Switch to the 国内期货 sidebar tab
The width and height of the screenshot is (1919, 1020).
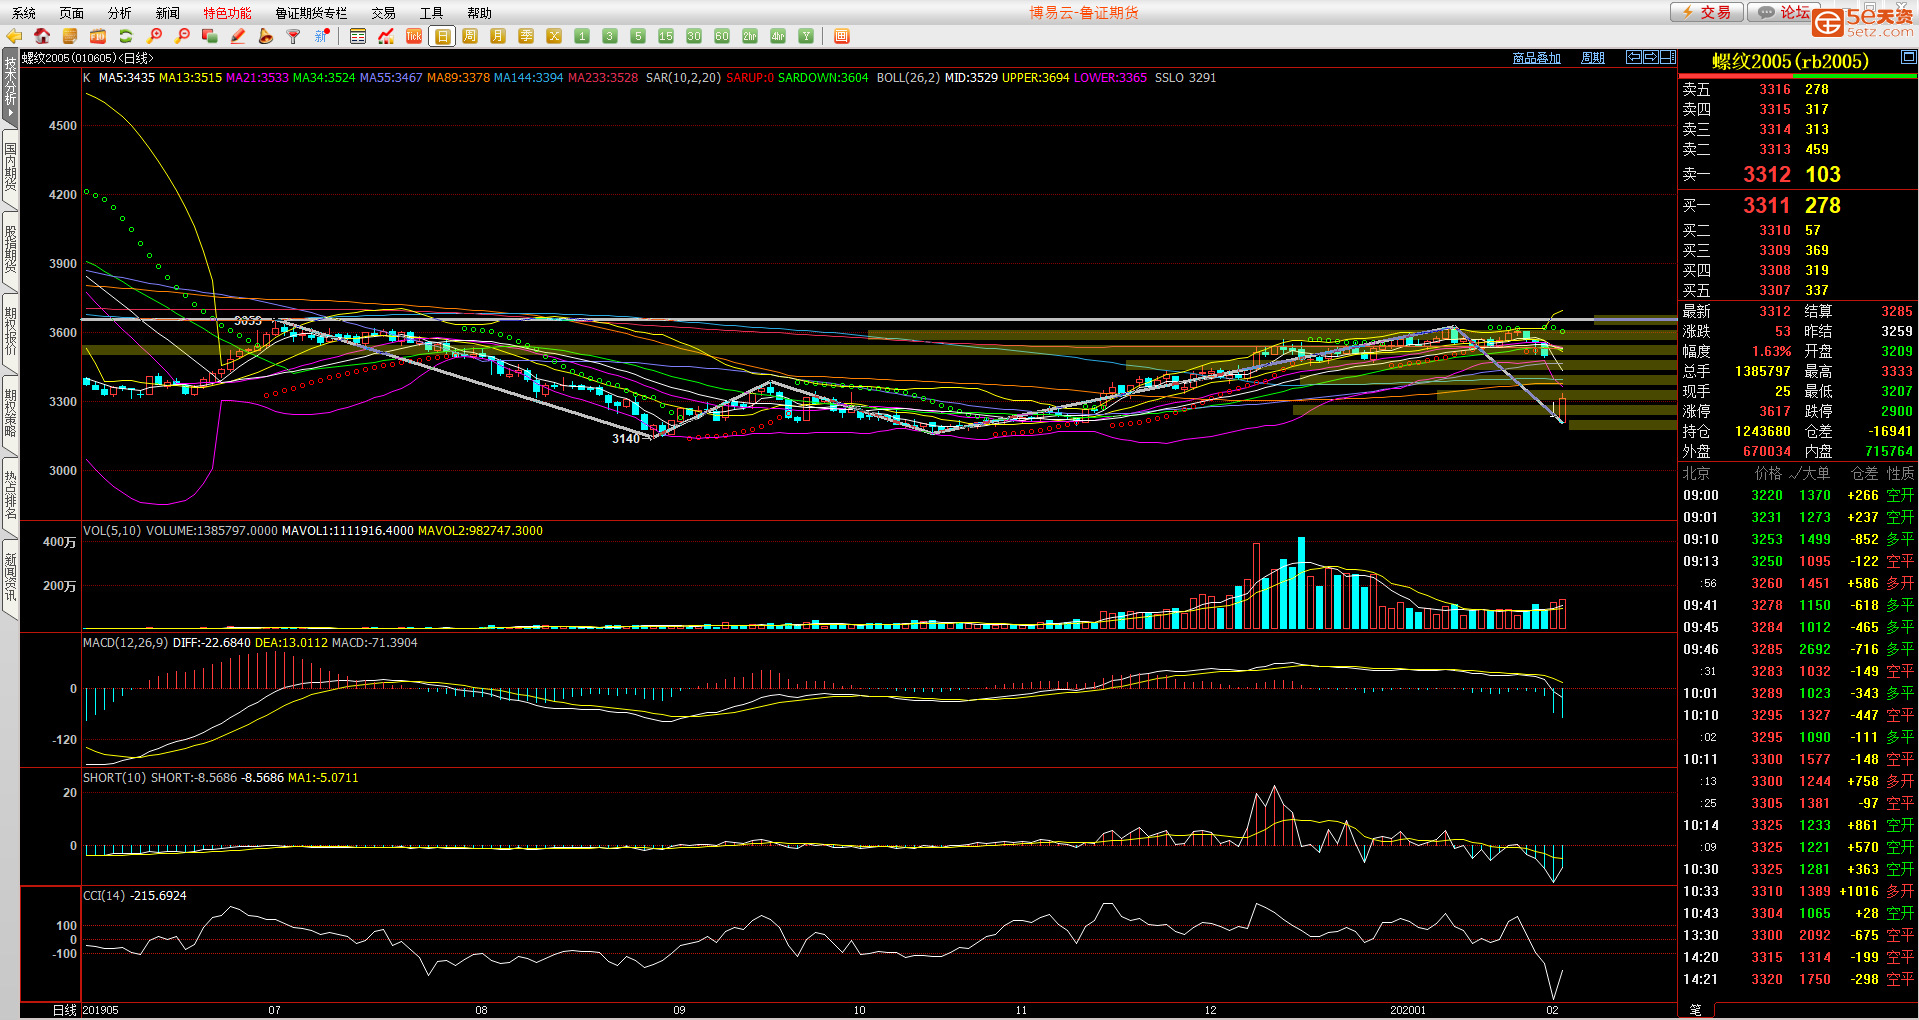(10, 167)
